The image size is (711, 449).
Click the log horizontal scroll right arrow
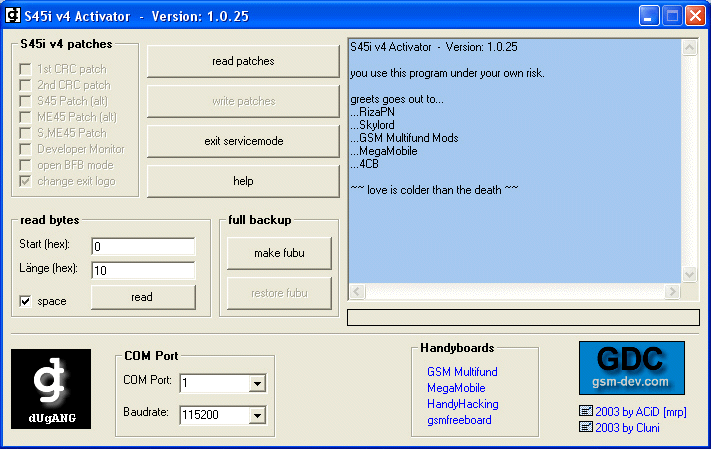[x=672, y=291]
